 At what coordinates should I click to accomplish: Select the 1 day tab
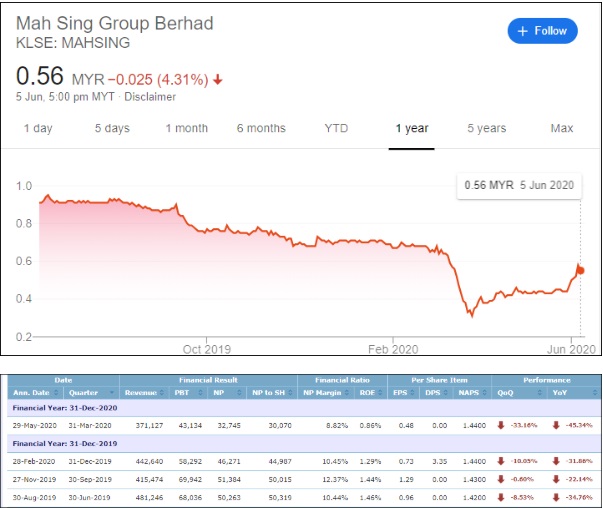coord(38,128)
